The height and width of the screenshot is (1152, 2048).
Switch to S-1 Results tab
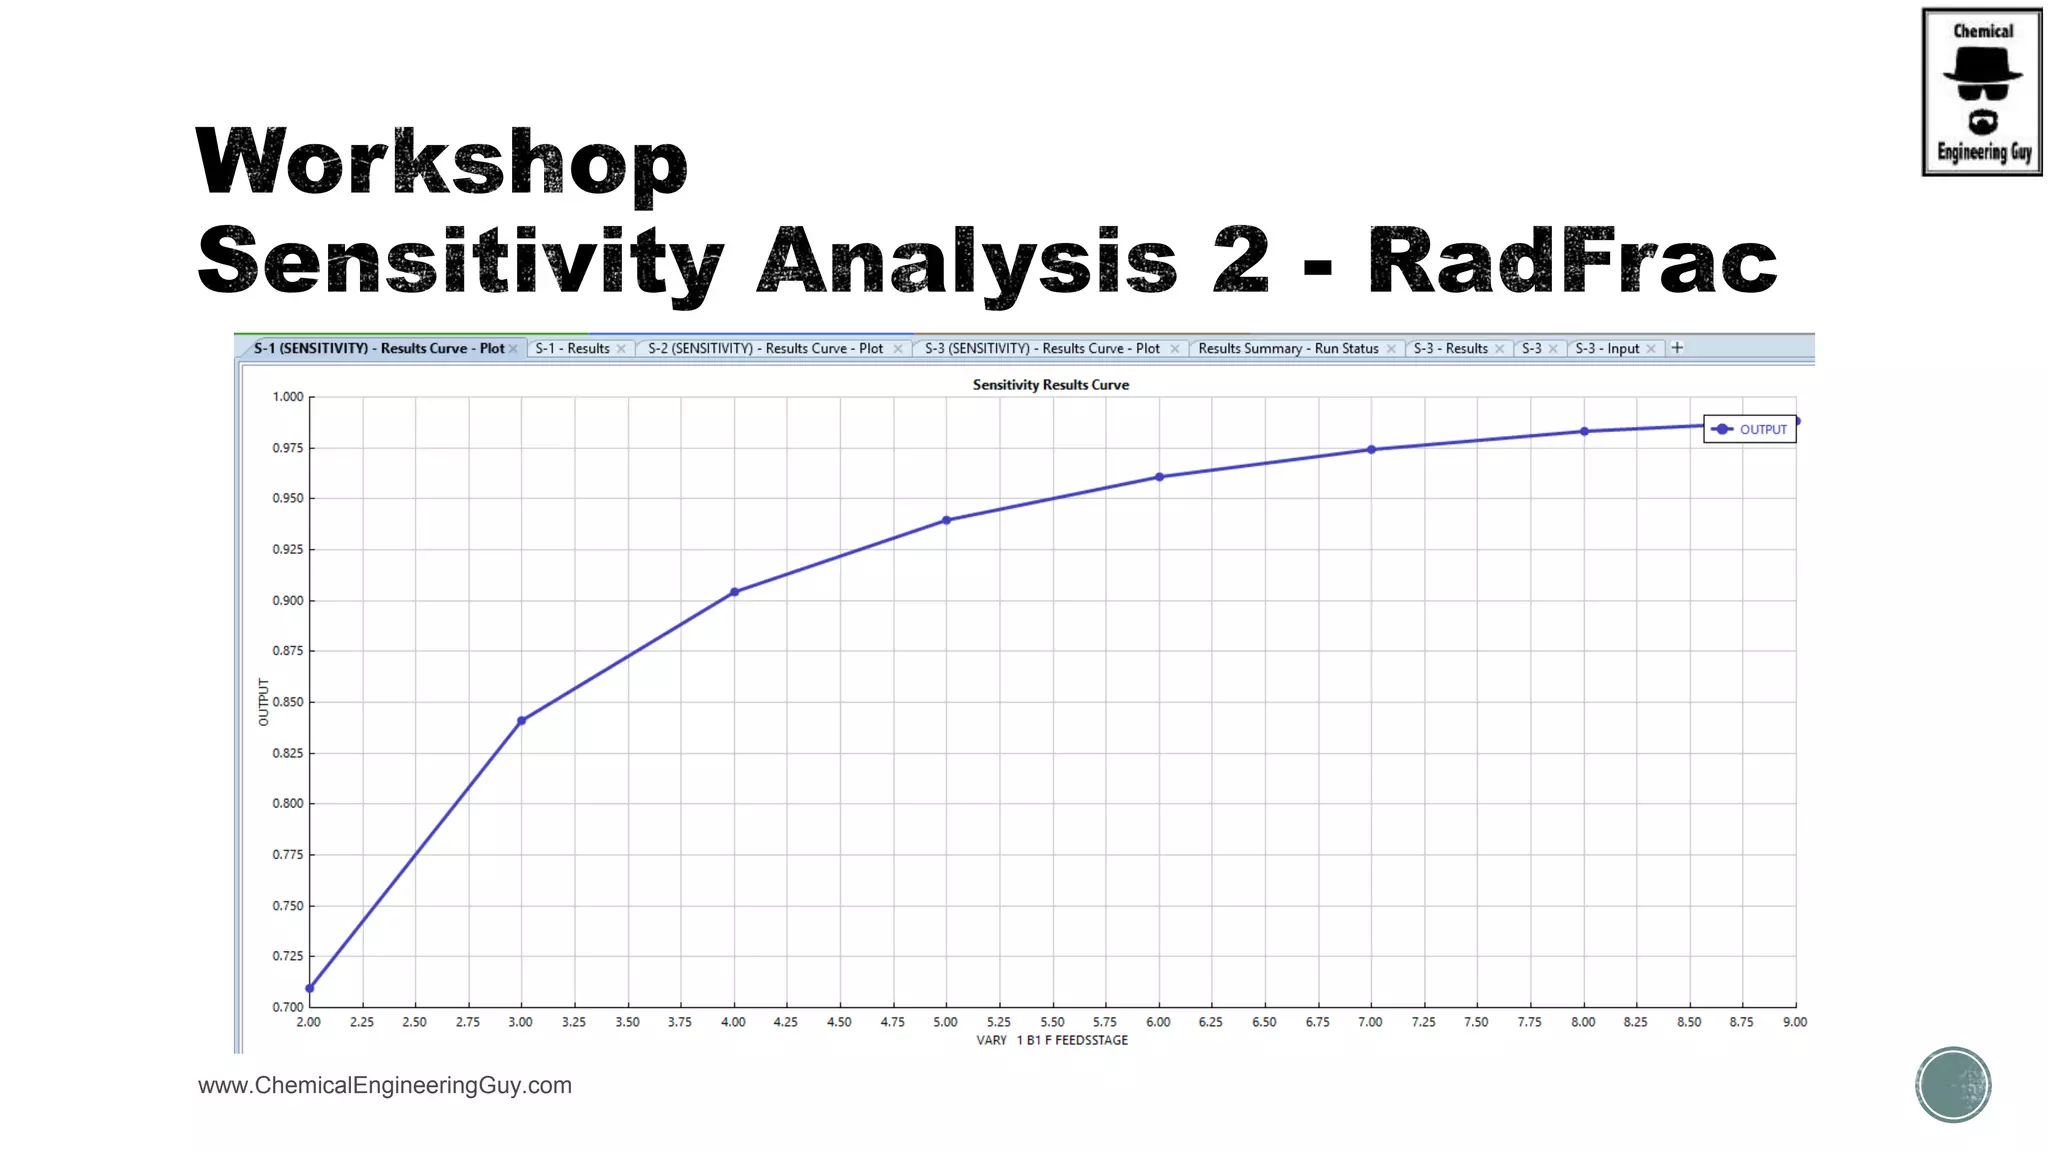(572, 349)
